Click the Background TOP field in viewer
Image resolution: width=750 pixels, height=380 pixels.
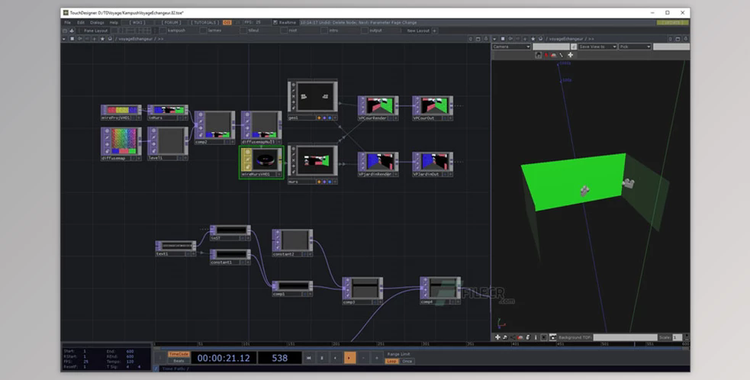click(x=625, y=337)
